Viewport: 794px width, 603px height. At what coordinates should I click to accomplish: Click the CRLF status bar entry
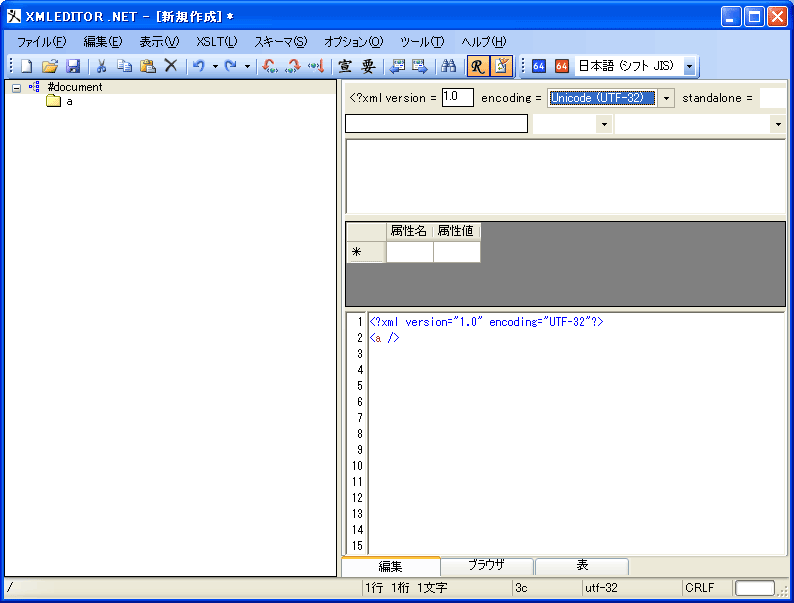tap(699, 588)
